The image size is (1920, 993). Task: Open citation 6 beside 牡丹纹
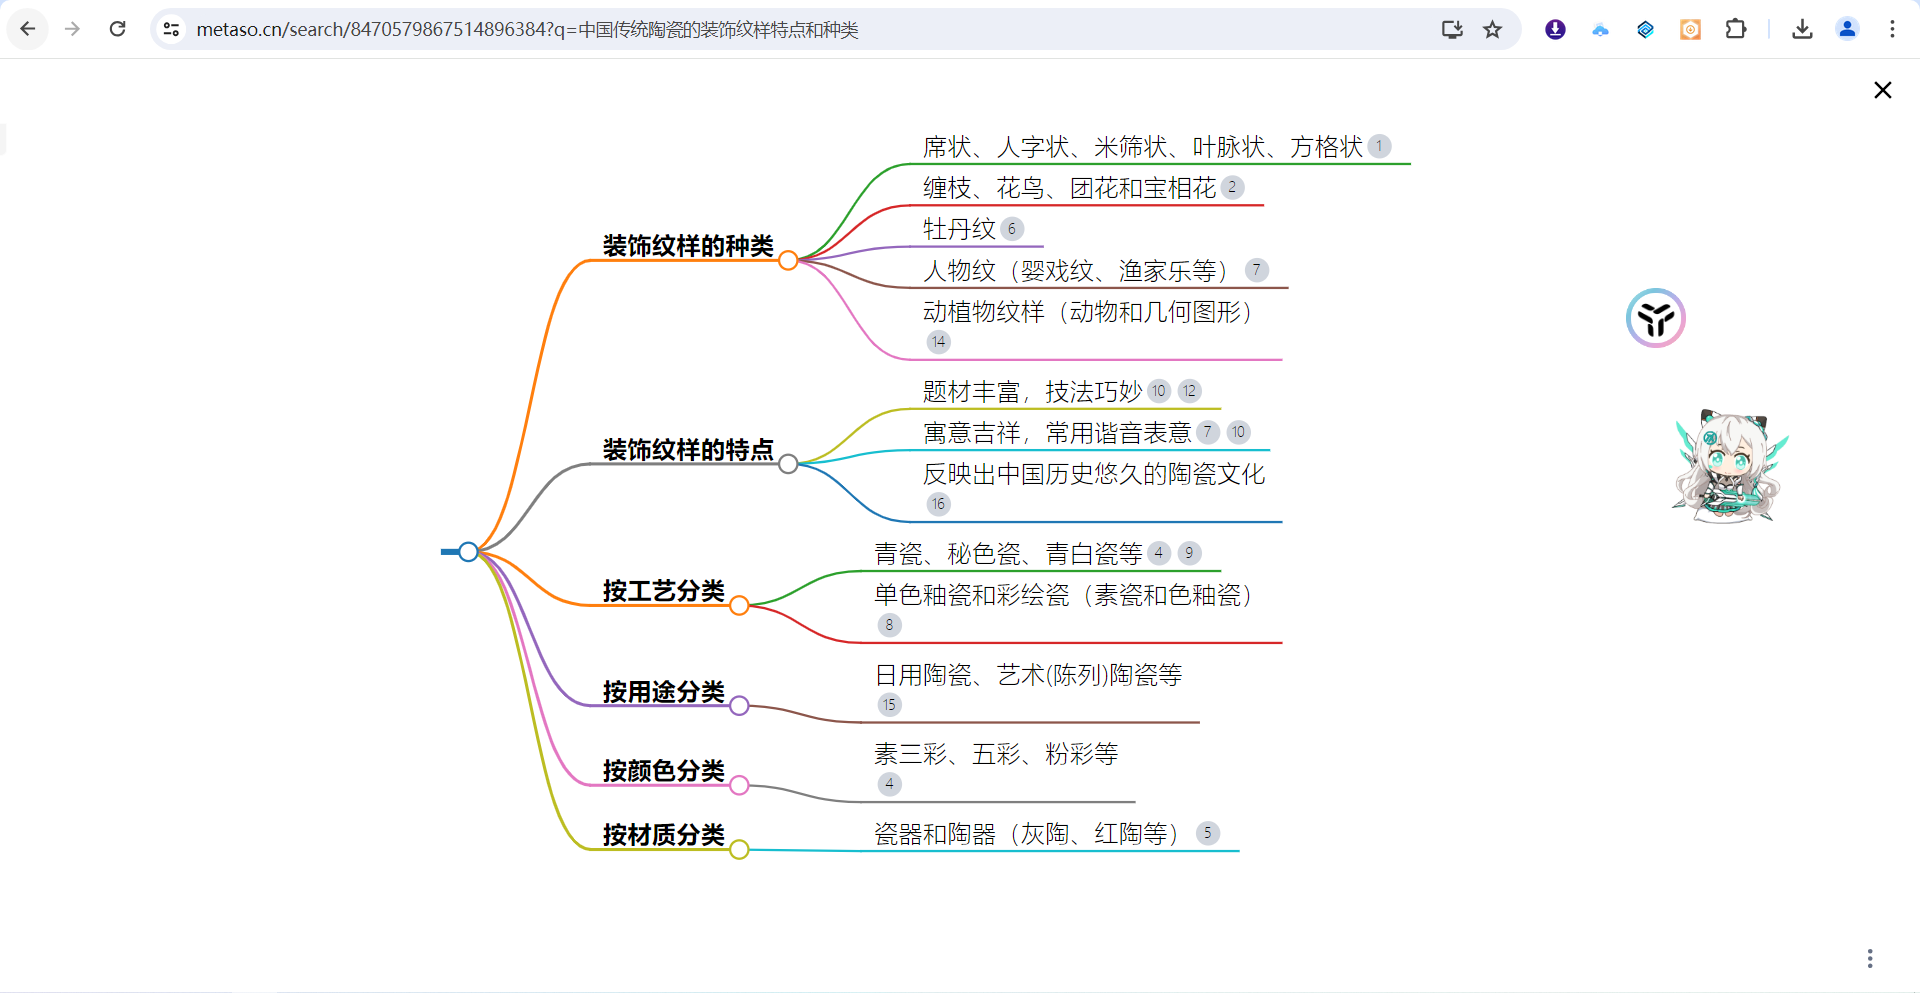click(1012, 229)
